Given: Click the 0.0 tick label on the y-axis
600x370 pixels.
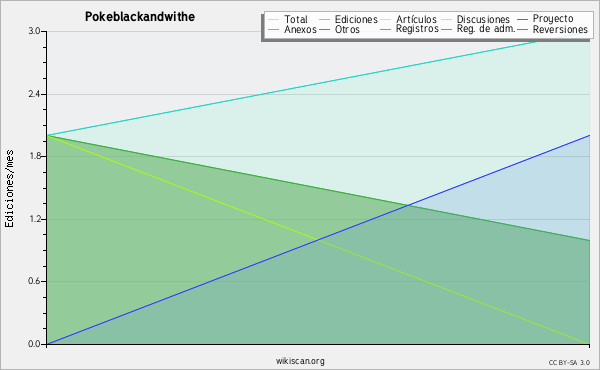Looking at the screenshot, I should (x=34, y=344).
